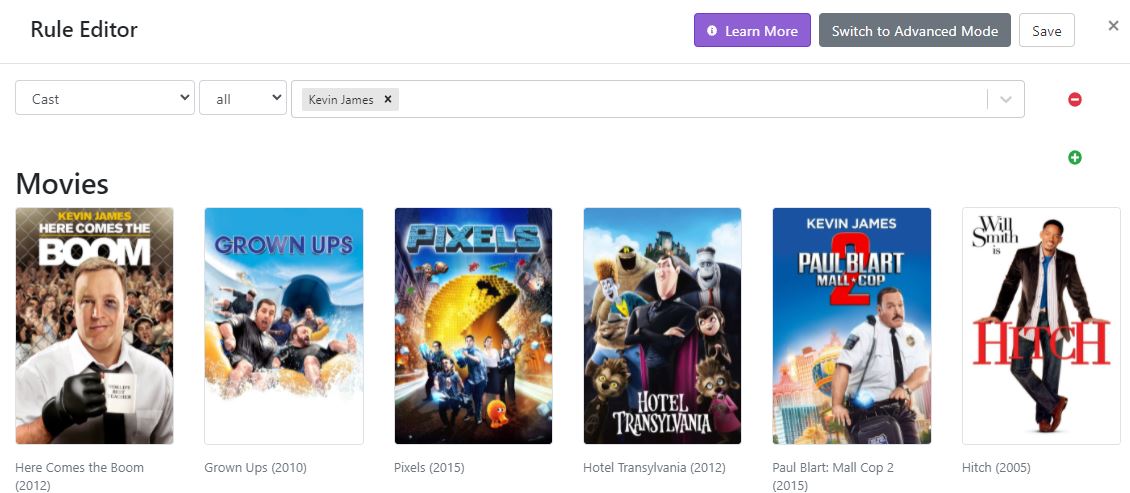Click the Hotel Transylvania poster
The image size is (1130, 493).
[662, 325]
